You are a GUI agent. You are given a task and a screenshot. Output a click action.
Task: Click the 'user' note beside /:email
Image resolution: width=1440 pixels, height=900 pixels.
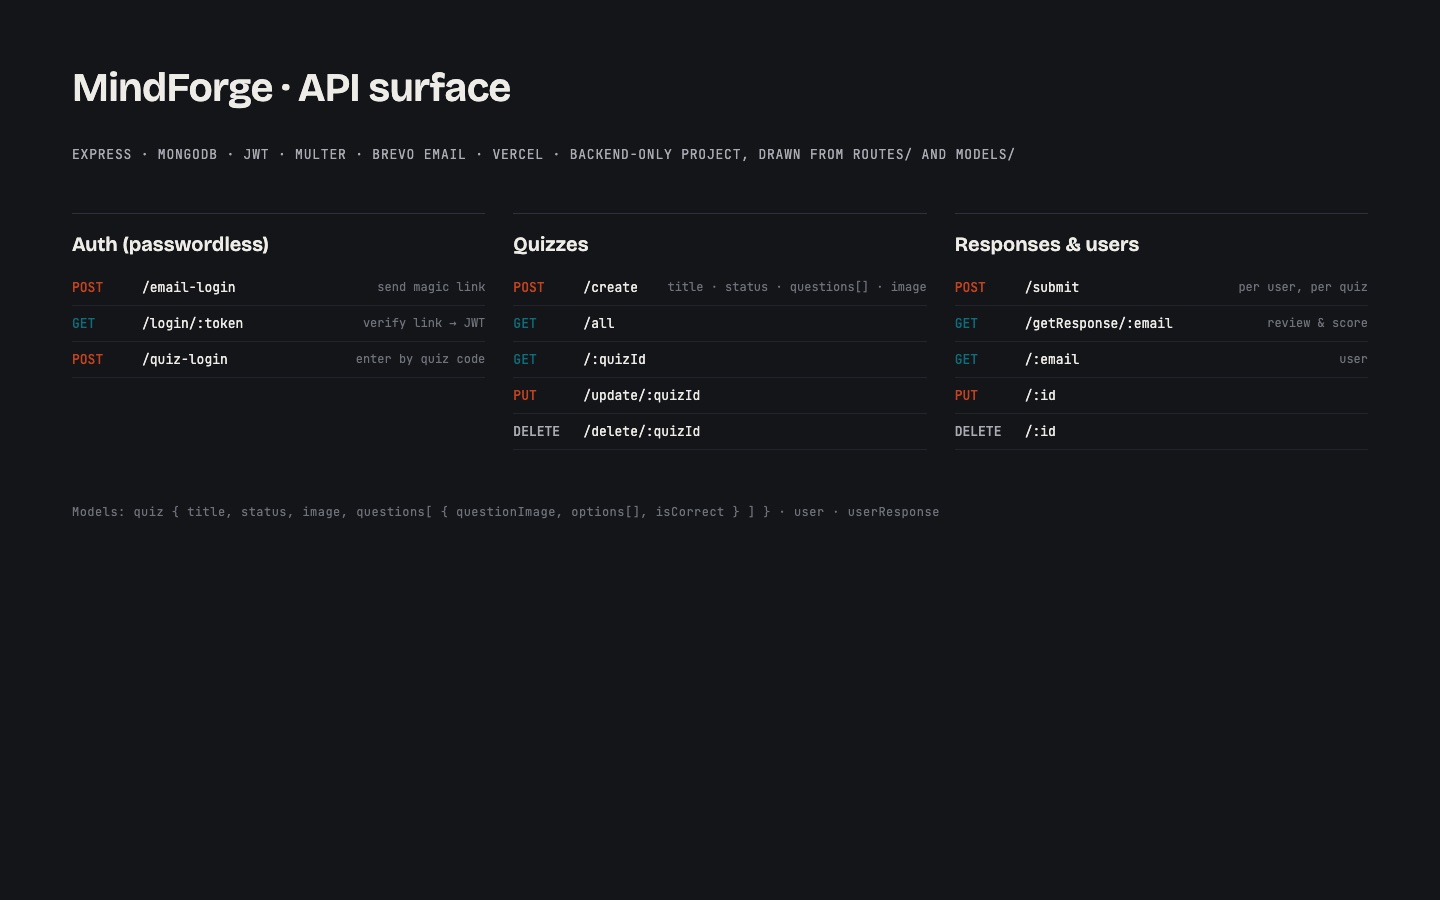click(1353, 359)
